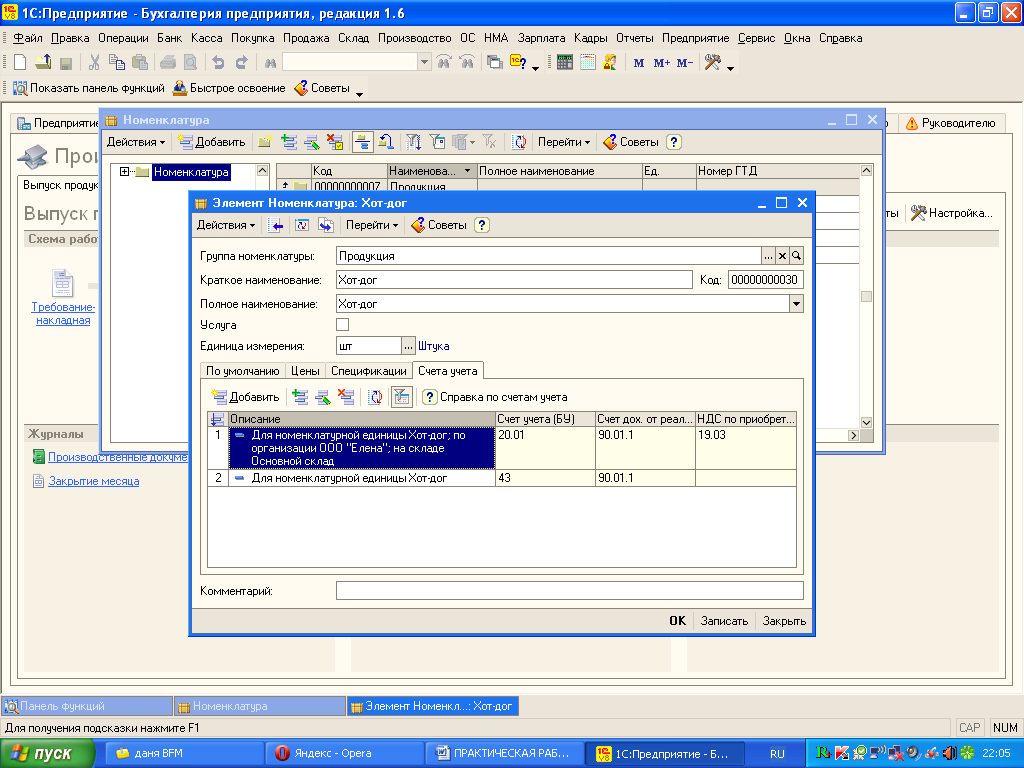Click the edit row pencil icon in Счета учета tab
Screen dimensions: 1024x768
click(323, 397)
